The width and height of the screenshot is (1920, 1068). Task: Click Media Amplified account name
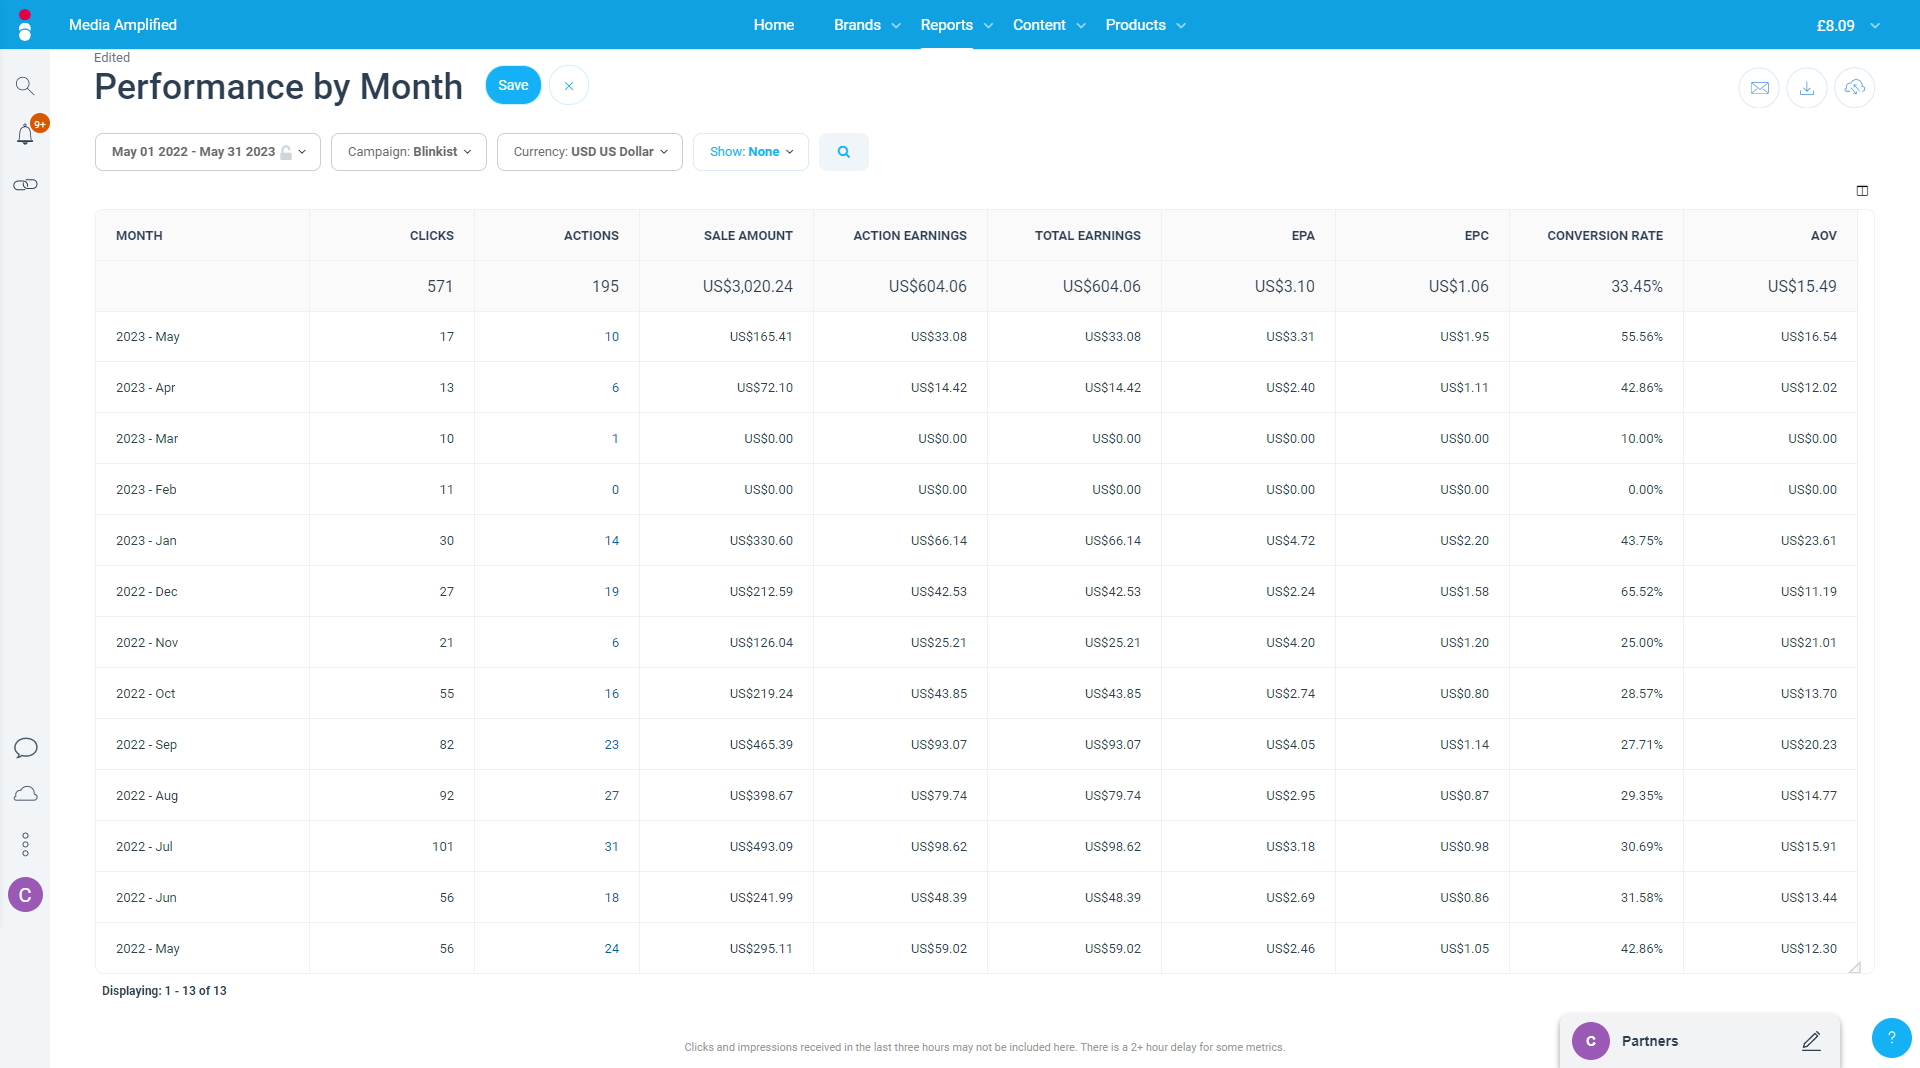click(123, 25)
